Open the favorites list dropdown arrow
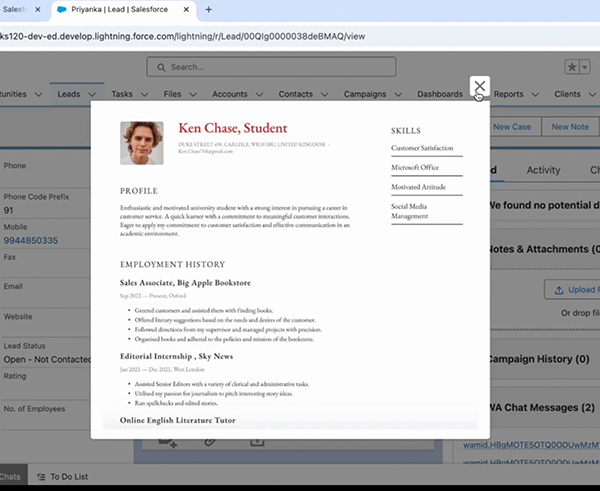The image size is (600, 491). [584, 67]
